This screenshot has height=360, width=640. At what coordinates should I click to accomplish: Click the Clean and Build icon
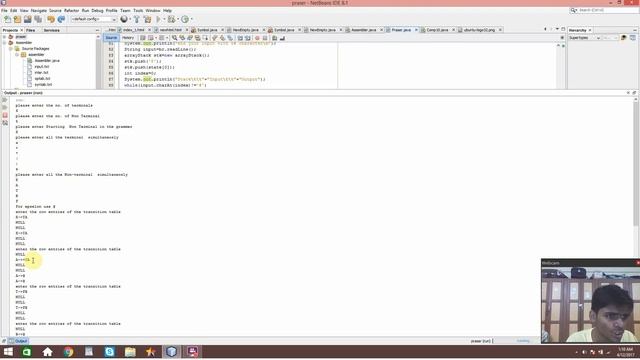147,19
